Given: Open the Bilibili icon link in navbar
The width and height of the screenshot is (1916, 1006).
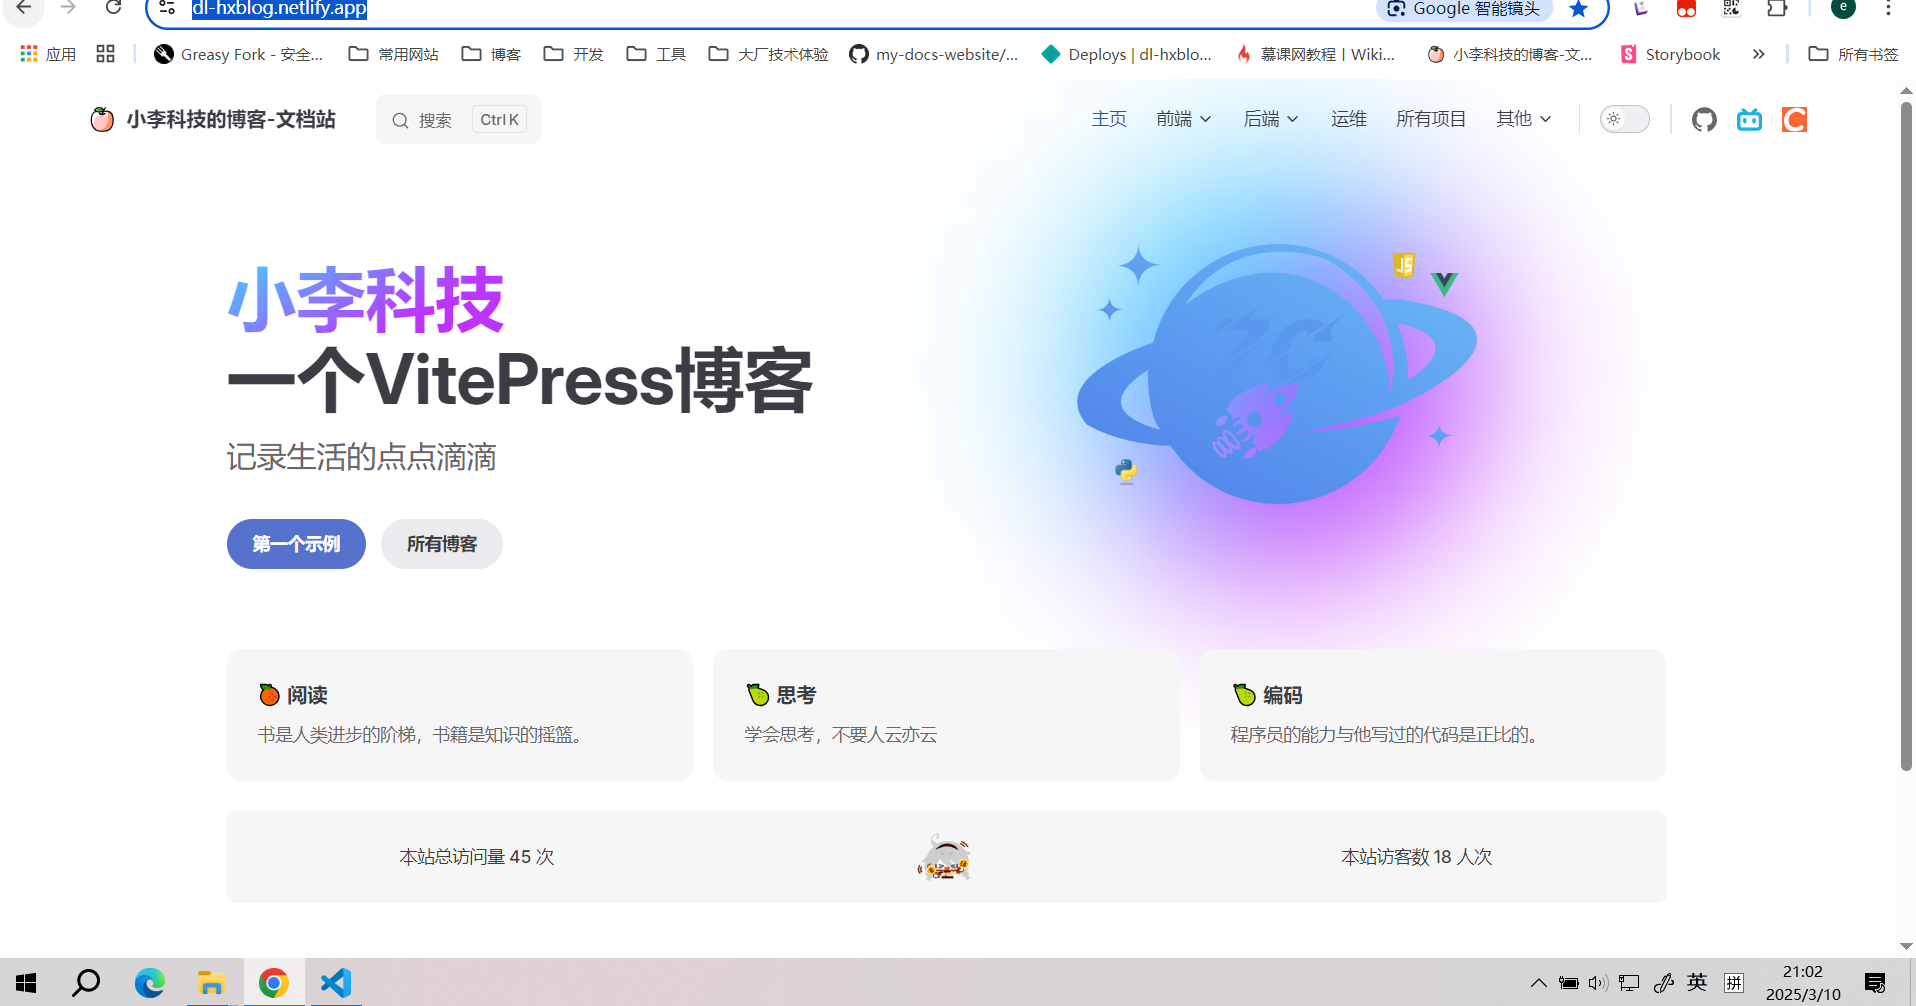Looking at the screenshot, I should (1749, 120).
